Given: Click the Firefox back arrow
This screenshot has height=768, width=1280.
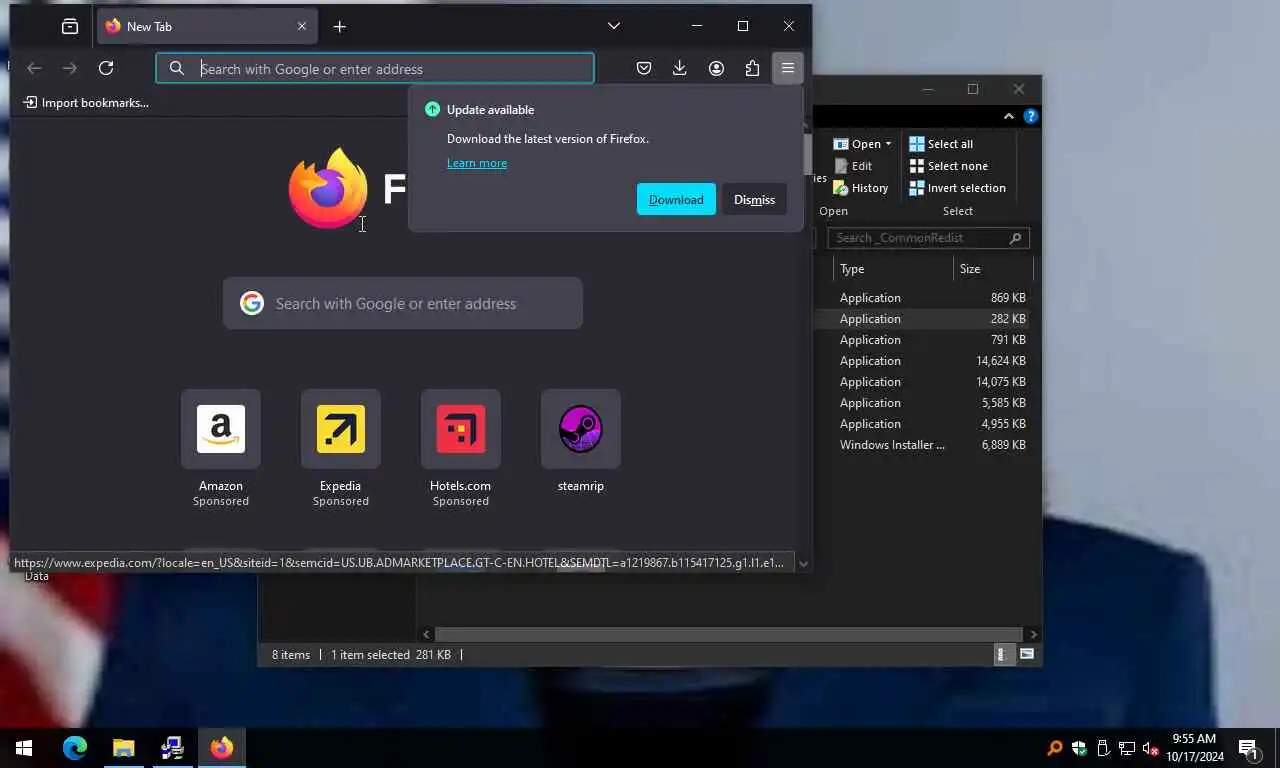Looking at the screenshot, I should (34, 69).
